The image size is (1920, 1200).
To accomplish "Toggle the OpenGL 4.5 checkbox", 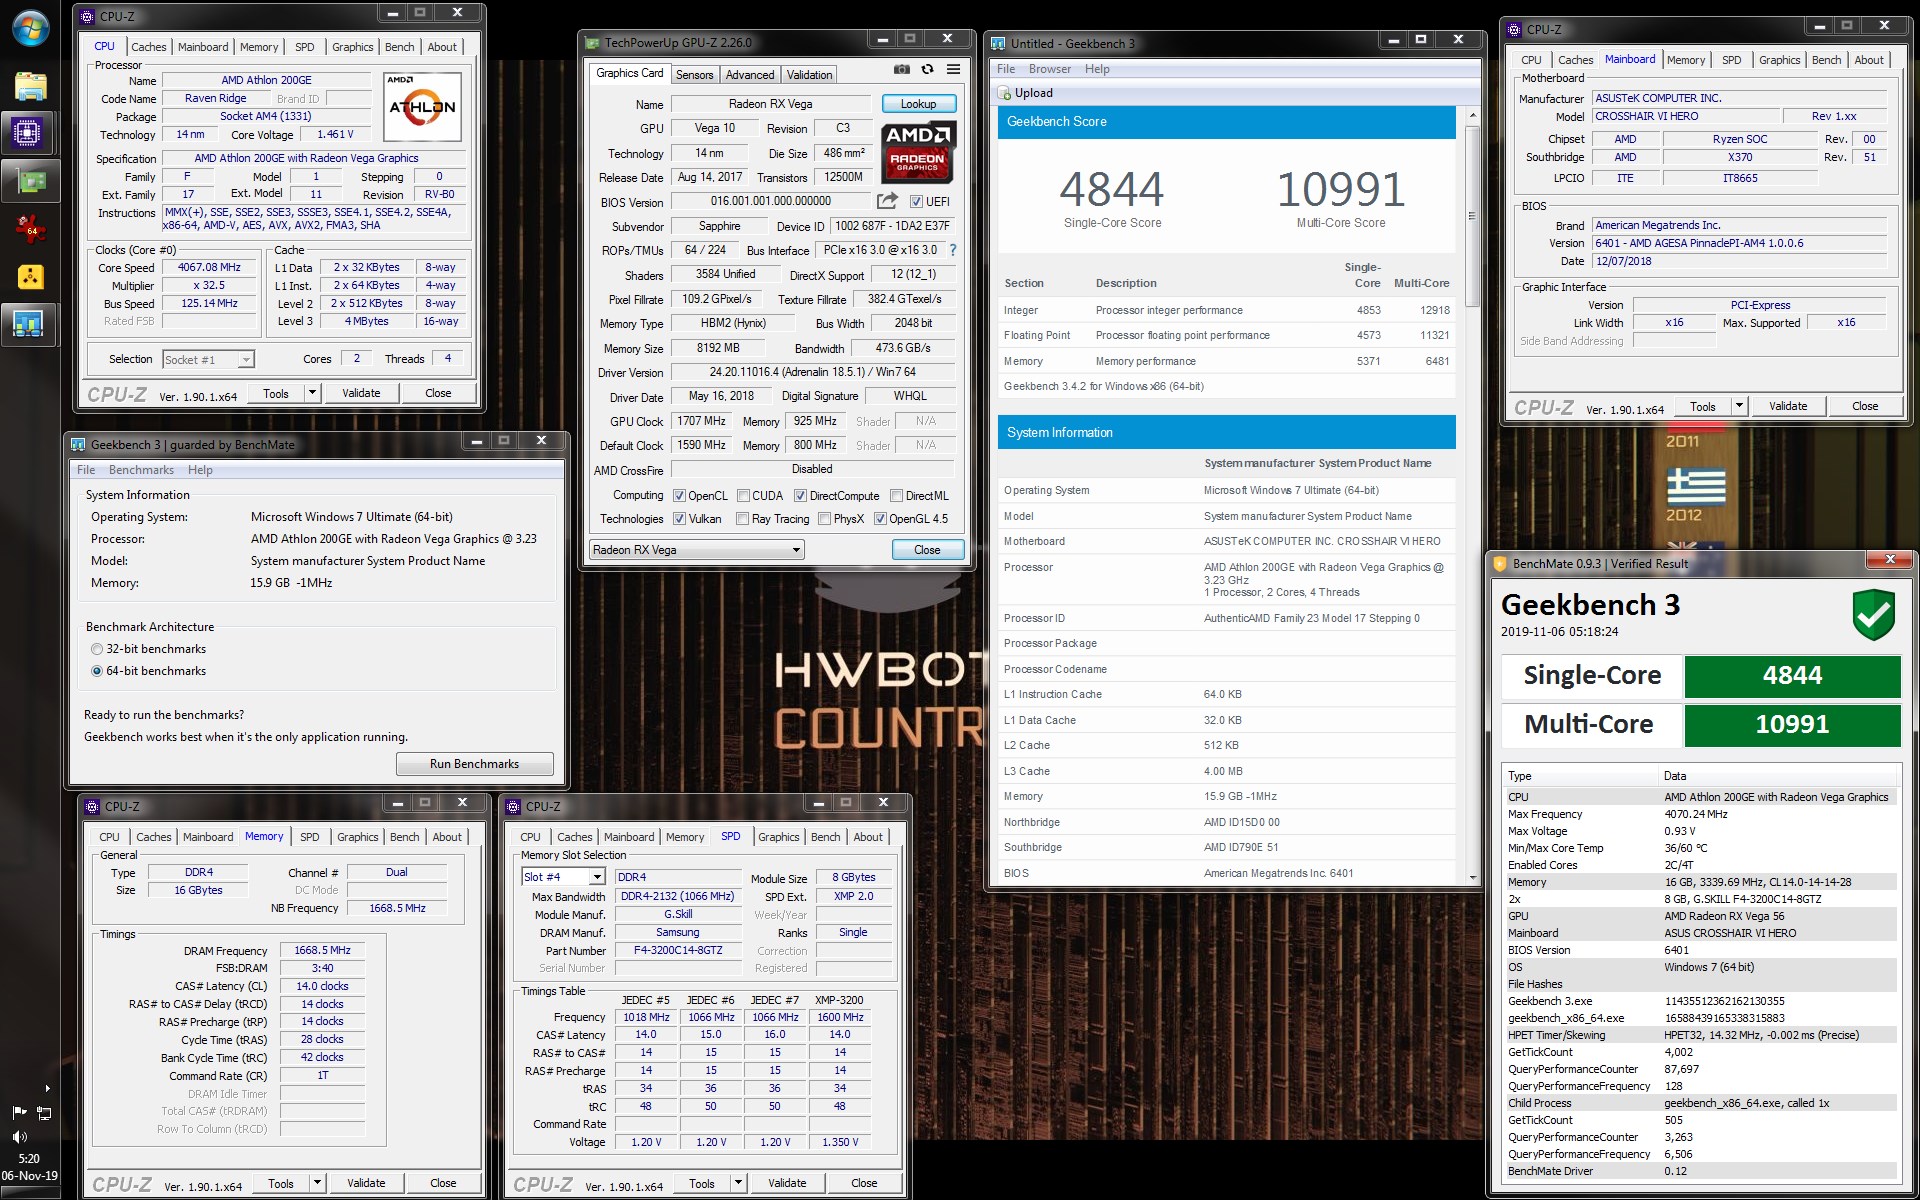I will (x=880, y=519).
